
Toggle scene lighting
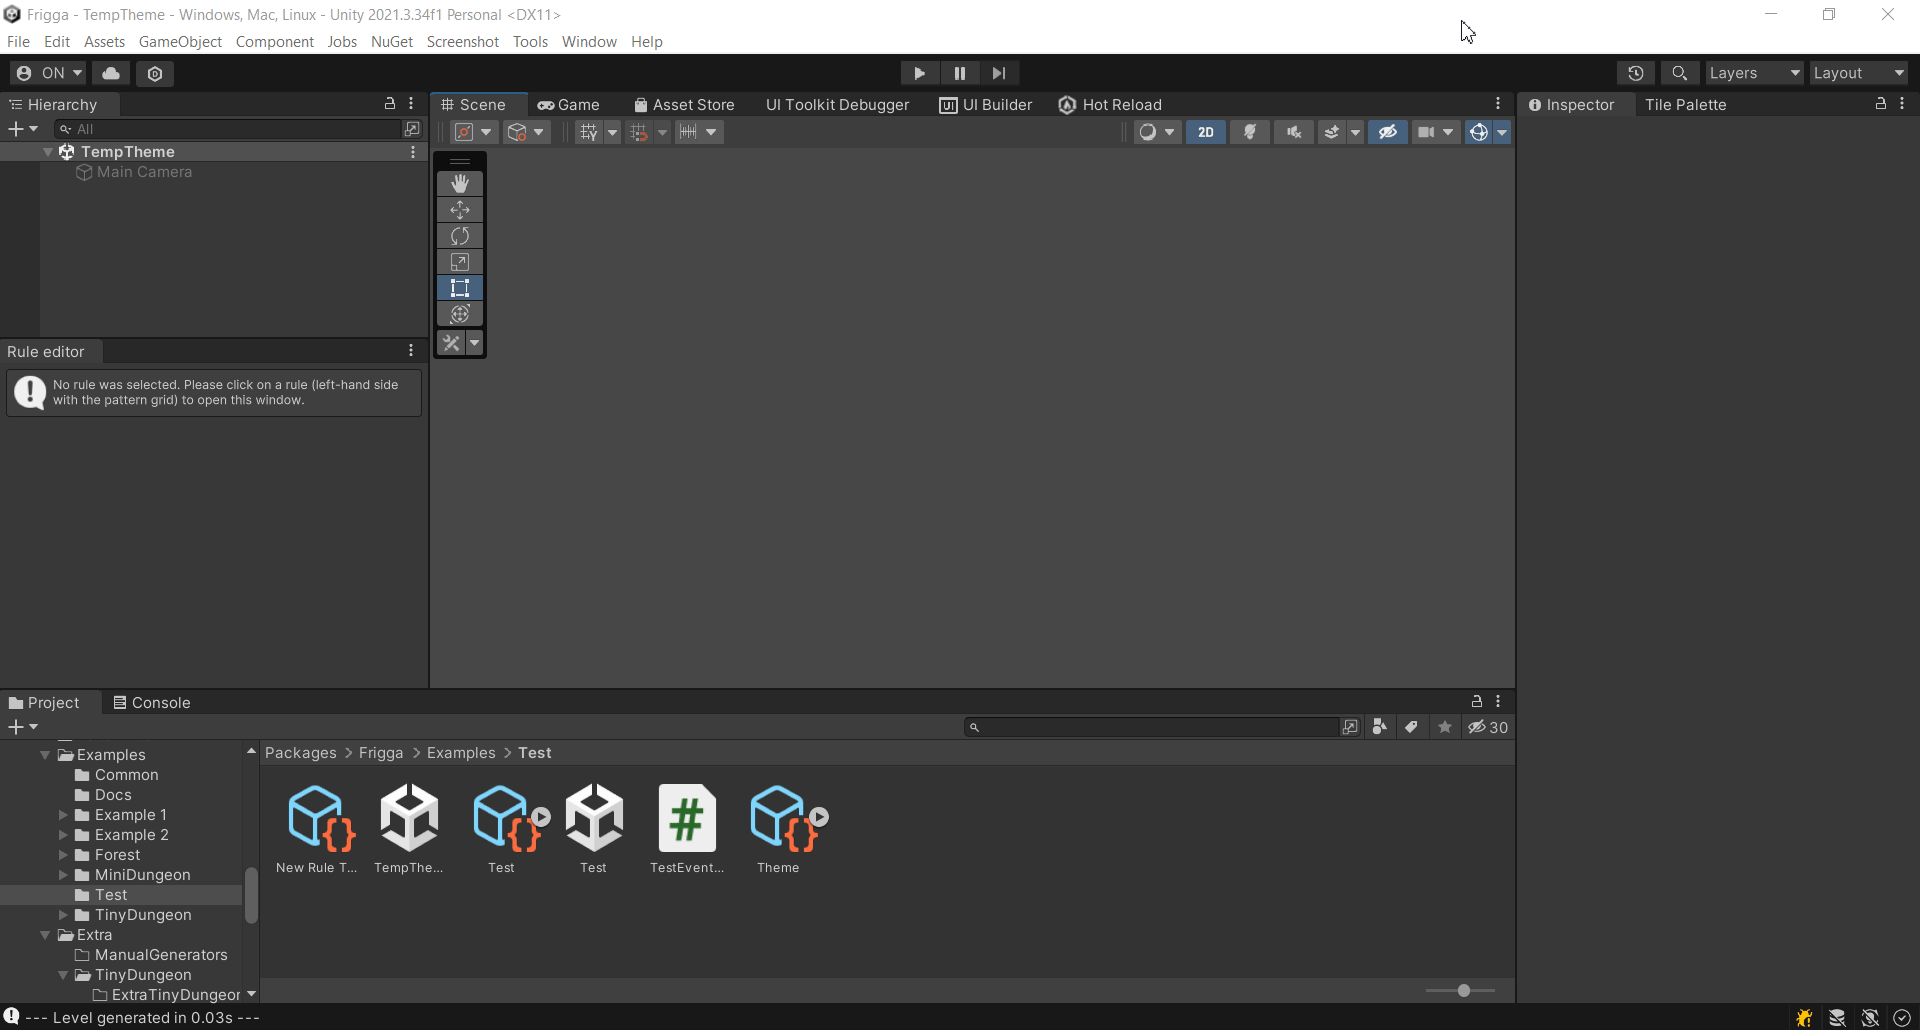(1250, 132)
